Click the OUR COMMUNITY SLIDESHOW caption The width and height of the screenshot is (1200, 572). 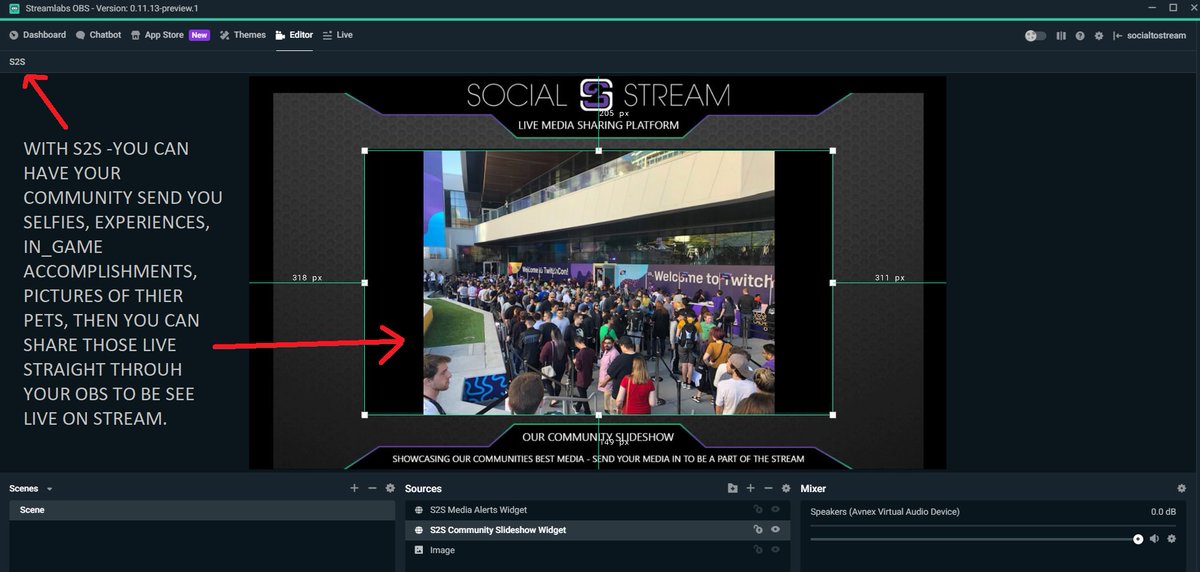pos(598,437)
